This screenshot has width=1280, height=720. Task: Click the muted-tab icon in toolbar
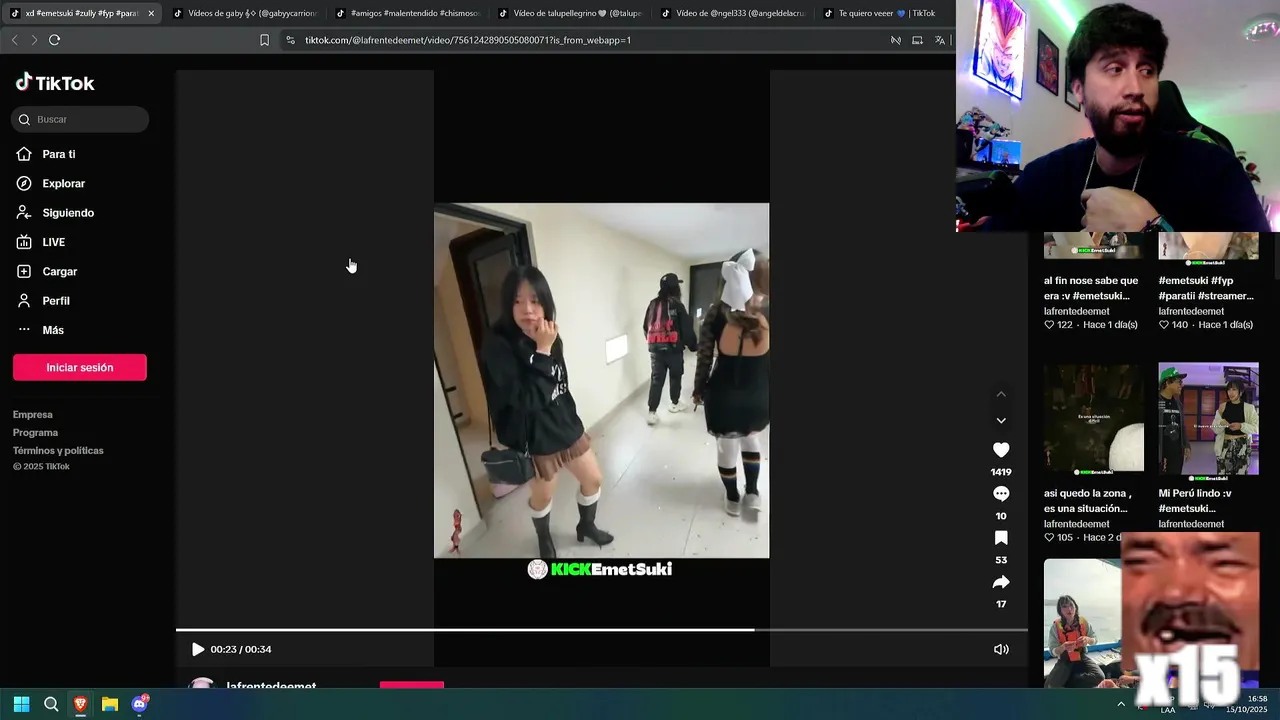(x=896, y=40)
